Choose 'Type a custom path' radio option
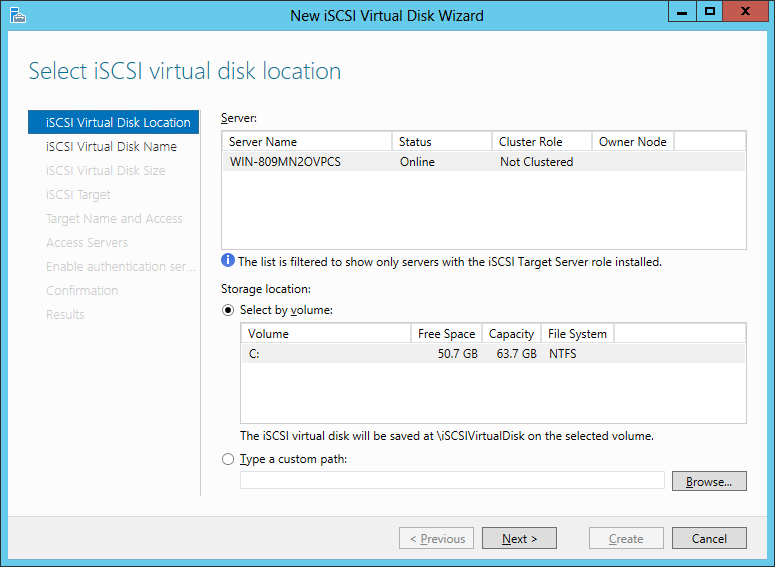 [228, 459]
